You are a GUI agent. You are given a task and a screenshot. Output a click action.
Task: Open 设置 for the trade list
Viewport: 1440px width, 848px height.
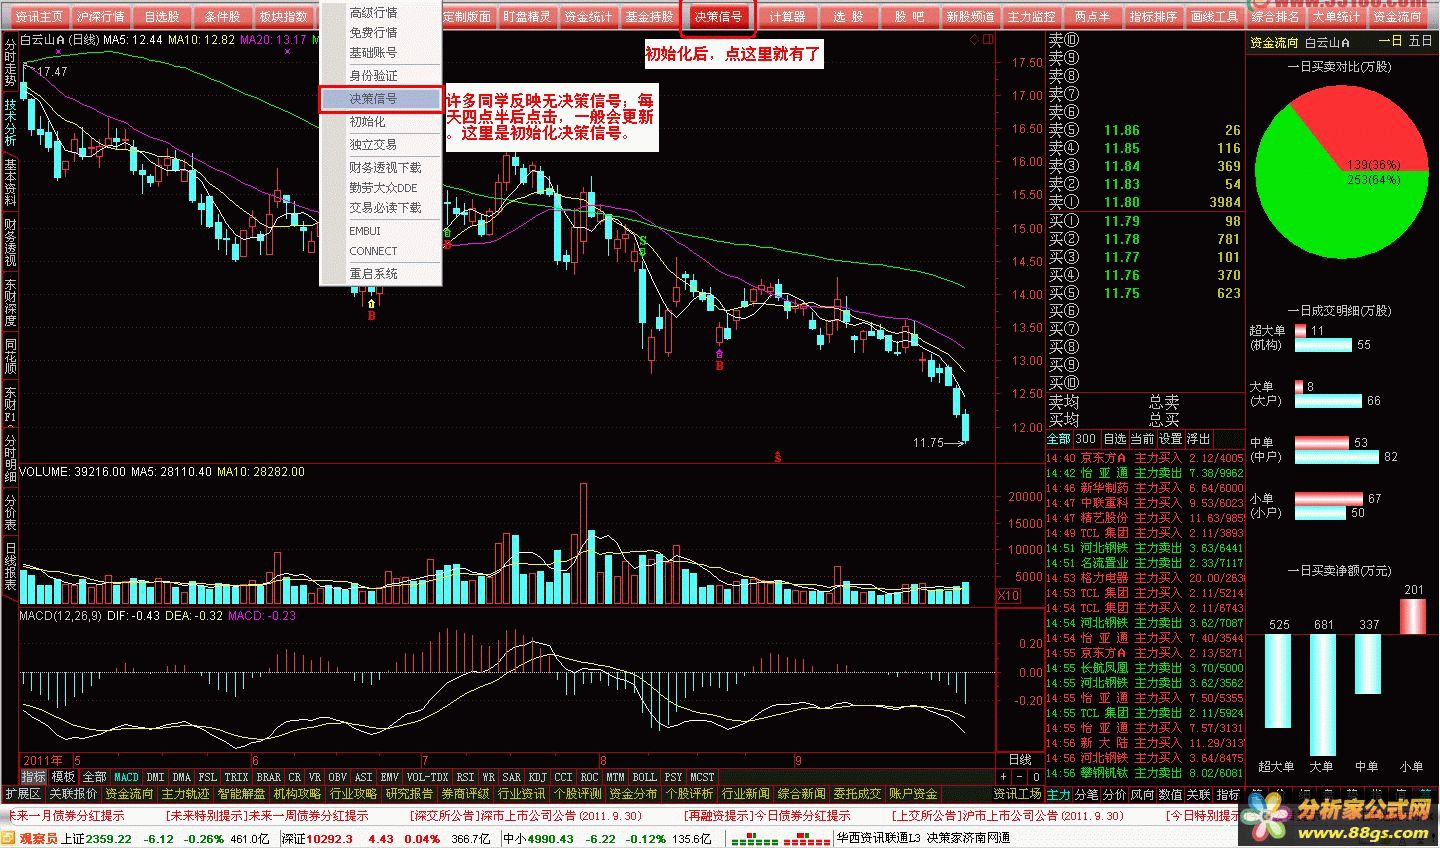tap(1170, 439)
